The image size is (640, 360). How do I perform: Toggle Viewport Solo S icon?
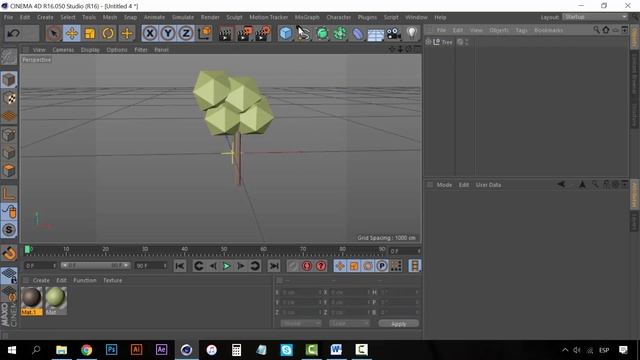tap(9, 230)
